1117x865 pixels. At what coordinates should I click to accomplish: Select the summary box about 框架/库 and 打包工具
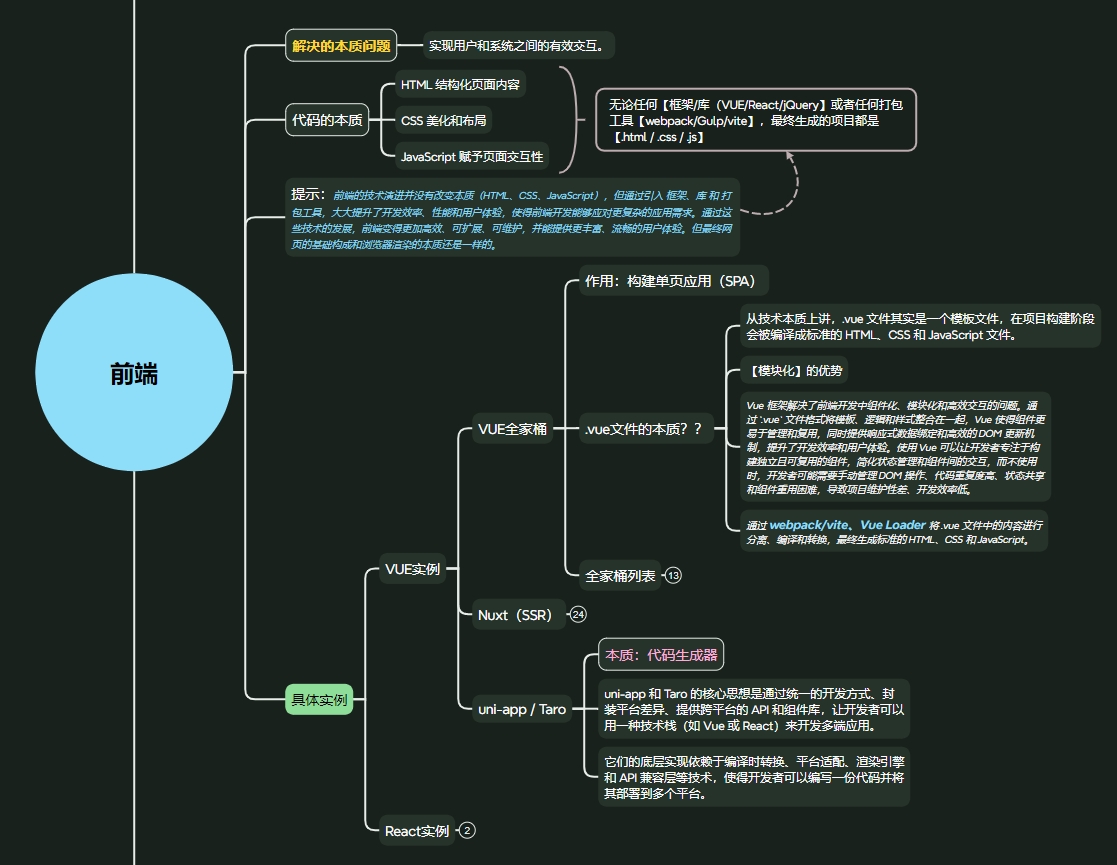coord(756,121)
